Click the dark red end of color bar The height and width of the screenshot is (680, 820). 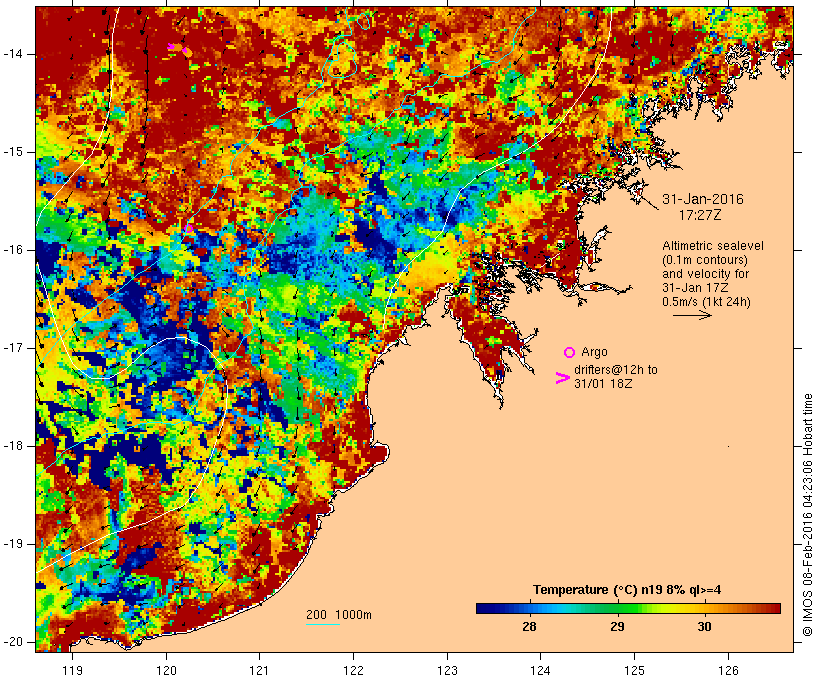775,608
